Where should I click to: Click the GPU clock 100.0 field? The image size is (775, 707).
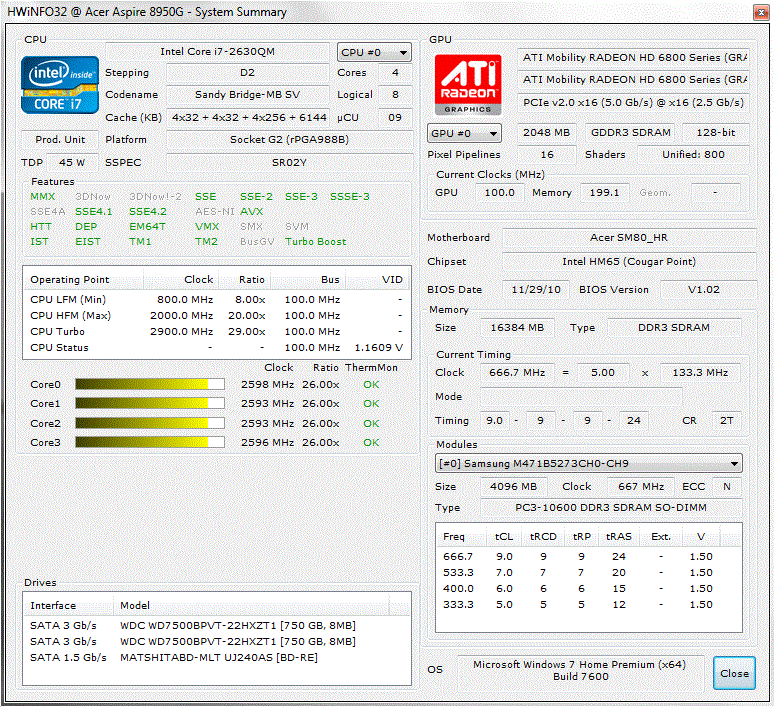(499, 192)
